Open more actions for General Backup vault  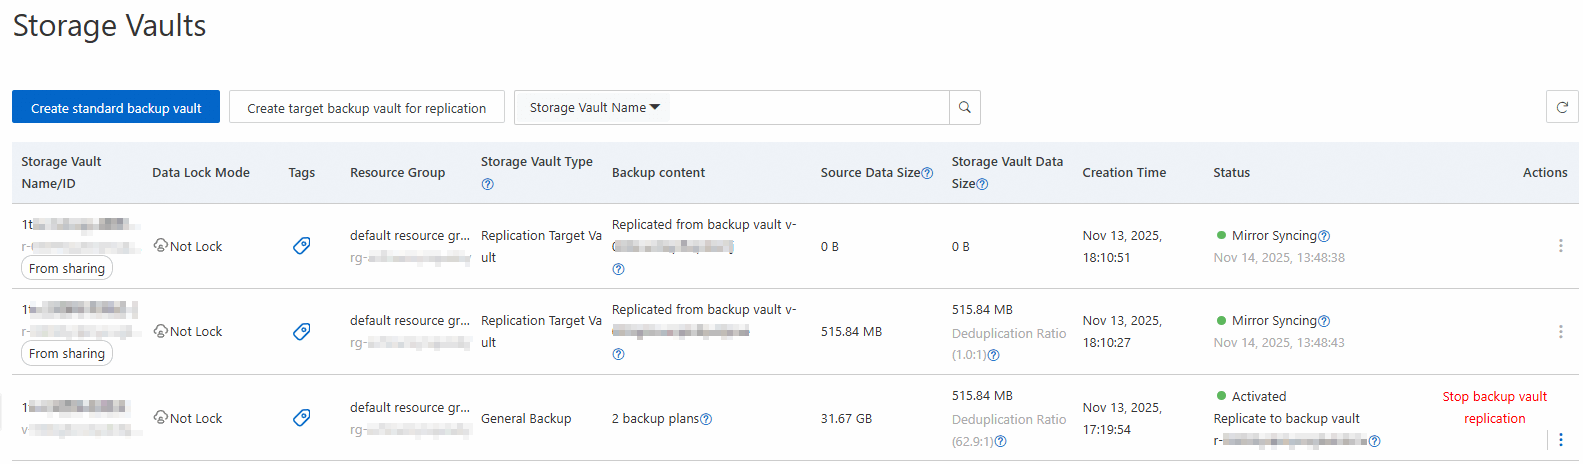tap(1560, 440)
